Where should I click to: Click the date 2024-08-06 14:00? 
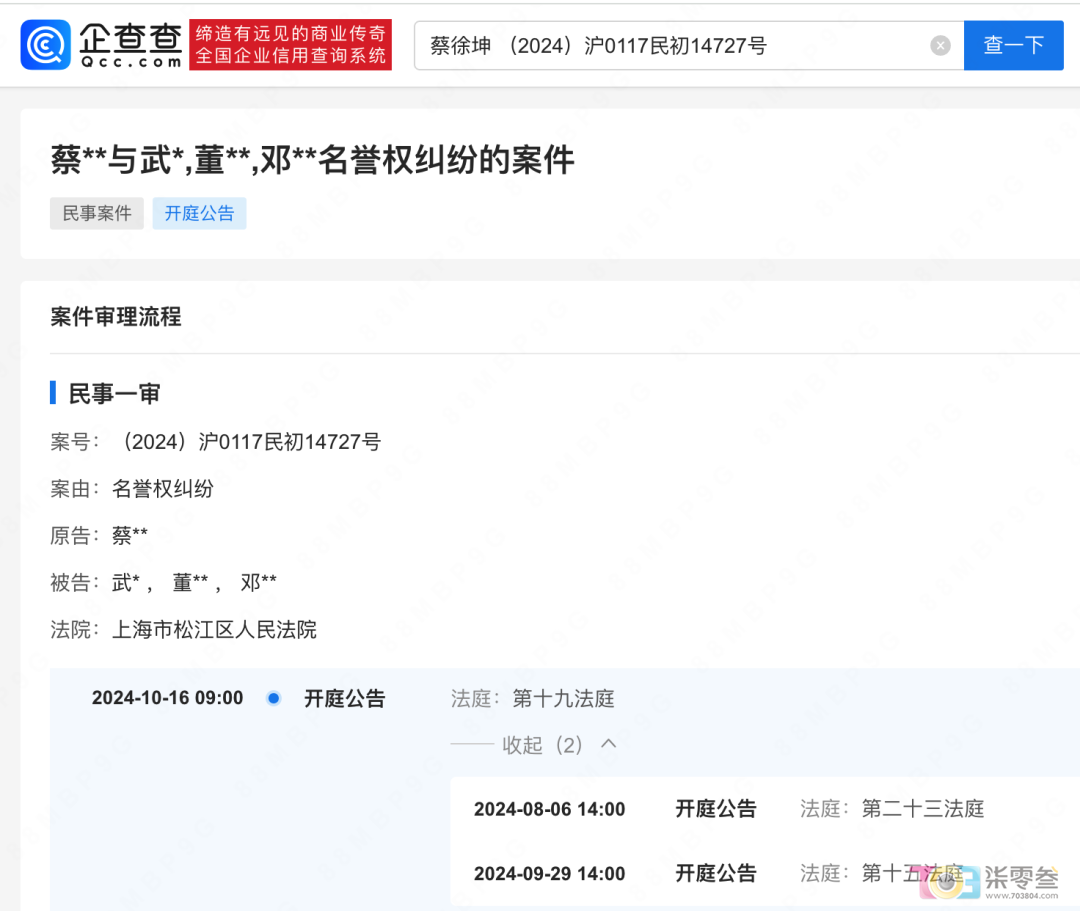tap(550, 809)
